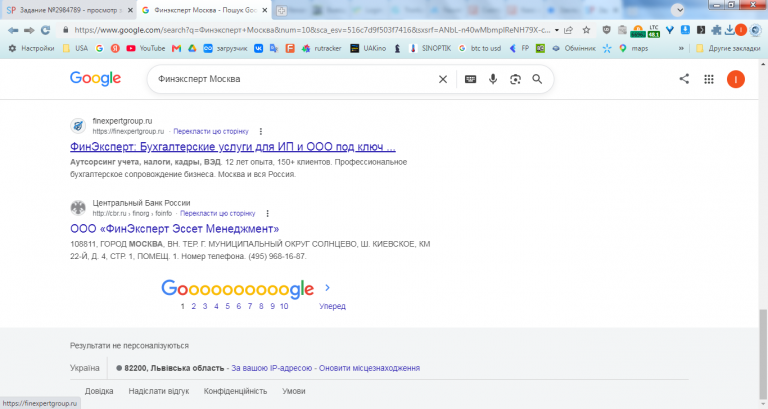
Task: Open the maps bookmark
Action: (x=633, y=48)
